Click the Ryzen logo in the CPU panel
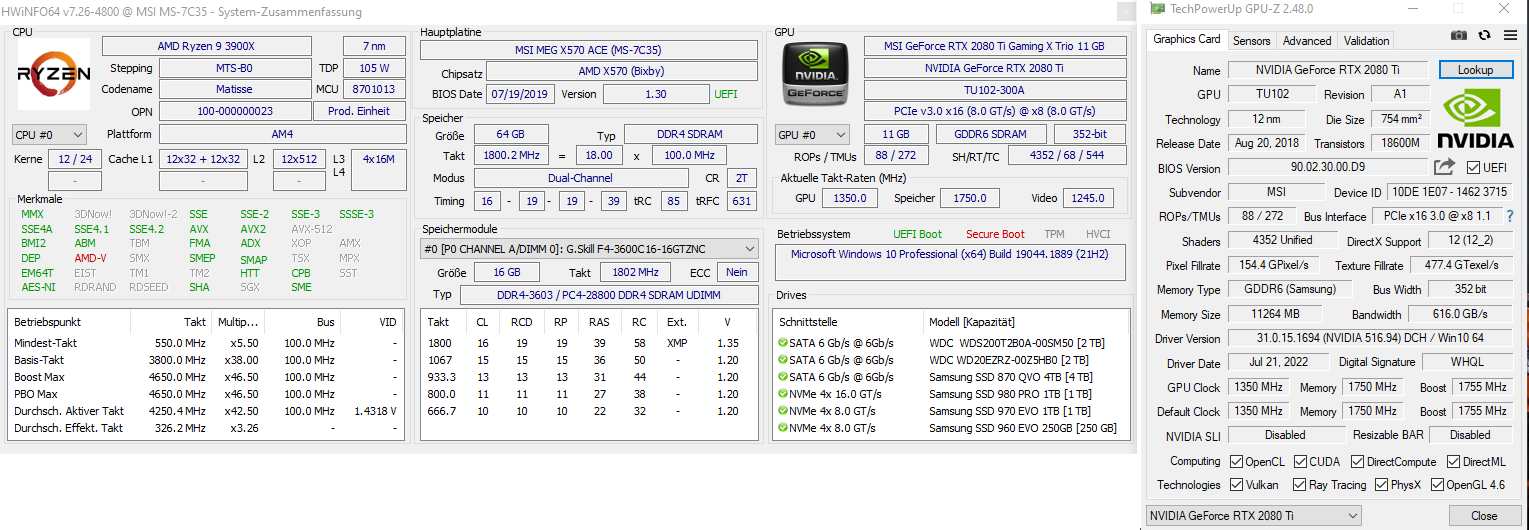 (x=54, y=73)
